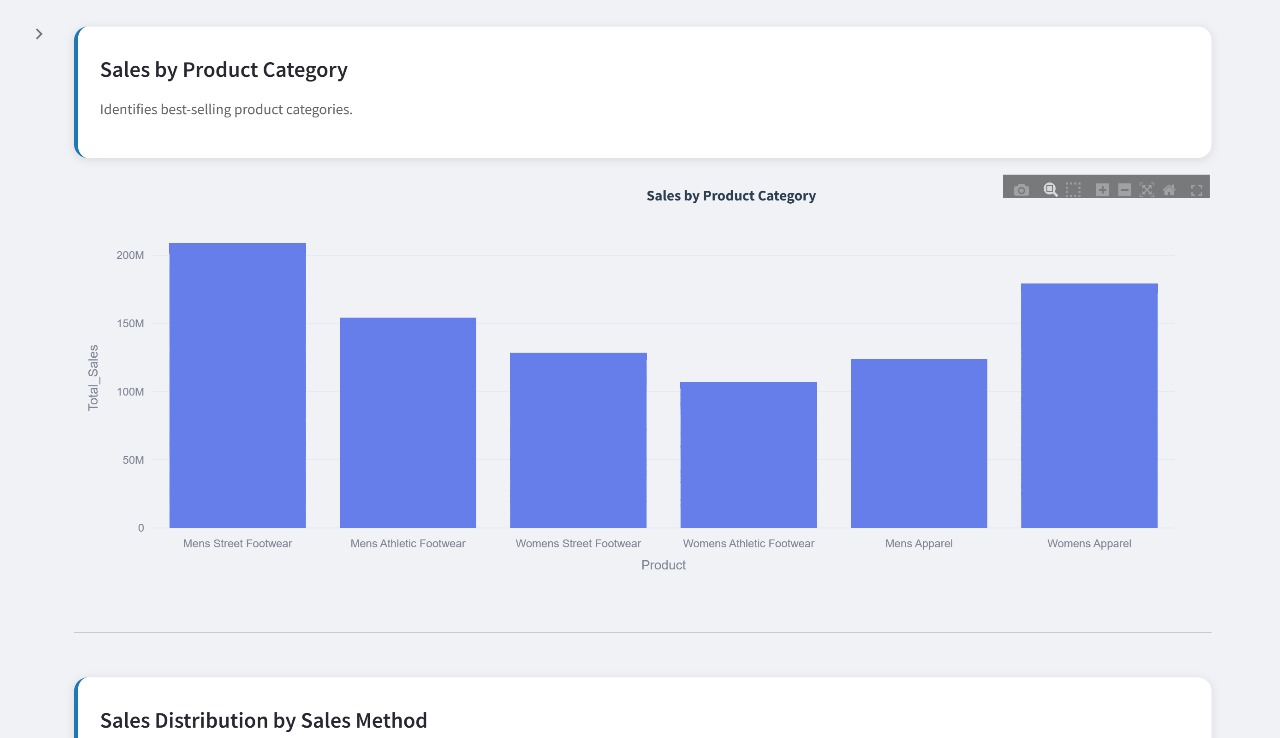1280x738 pixels.
Task: Click the '0' y-axis tick label
Action: [x=141, y=528]
